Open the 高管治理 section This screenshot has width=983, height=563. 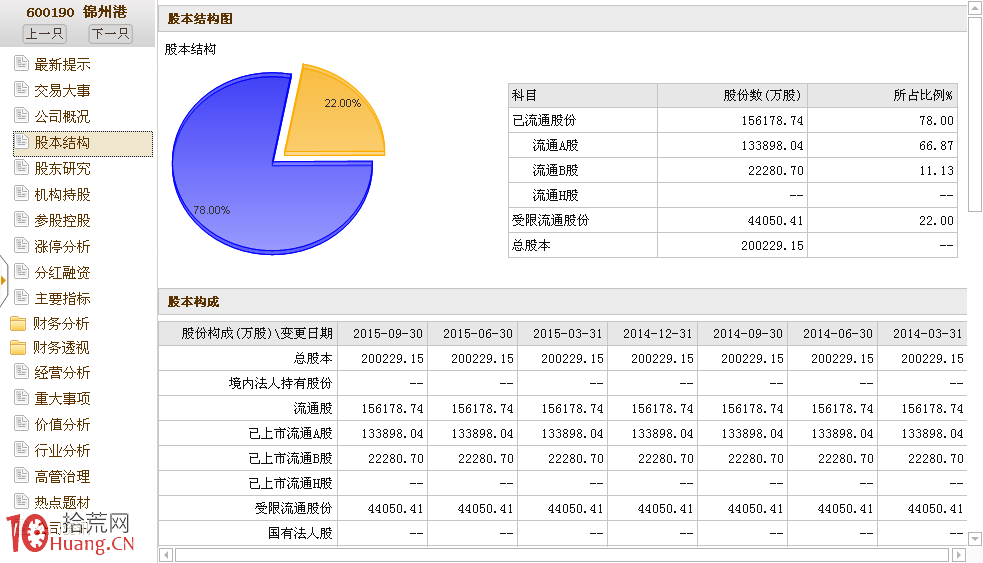point(62,477)
